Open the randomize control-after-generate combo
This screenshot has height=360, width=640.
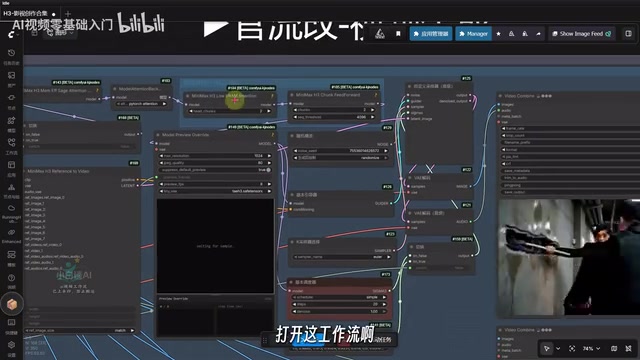click(341, 158)
